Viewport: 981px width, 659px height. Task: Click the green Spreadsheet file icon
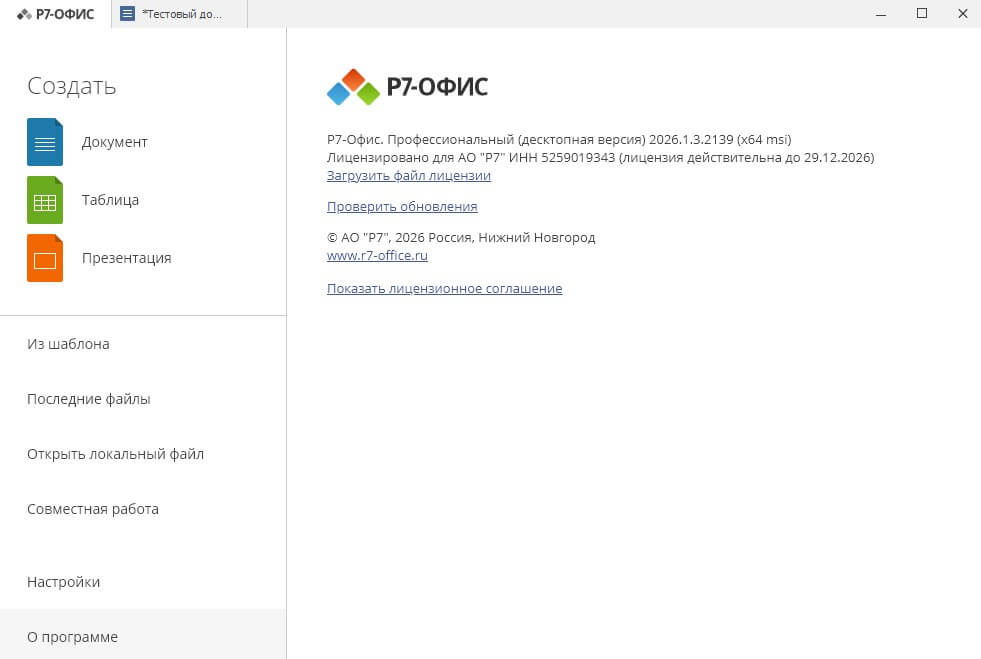[45, 200]
